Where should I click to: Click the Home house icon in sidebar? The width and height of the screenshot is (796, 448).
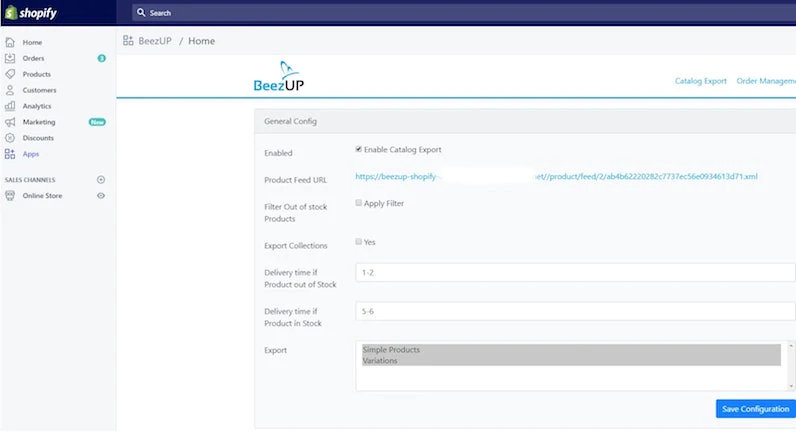pos(10,42)
